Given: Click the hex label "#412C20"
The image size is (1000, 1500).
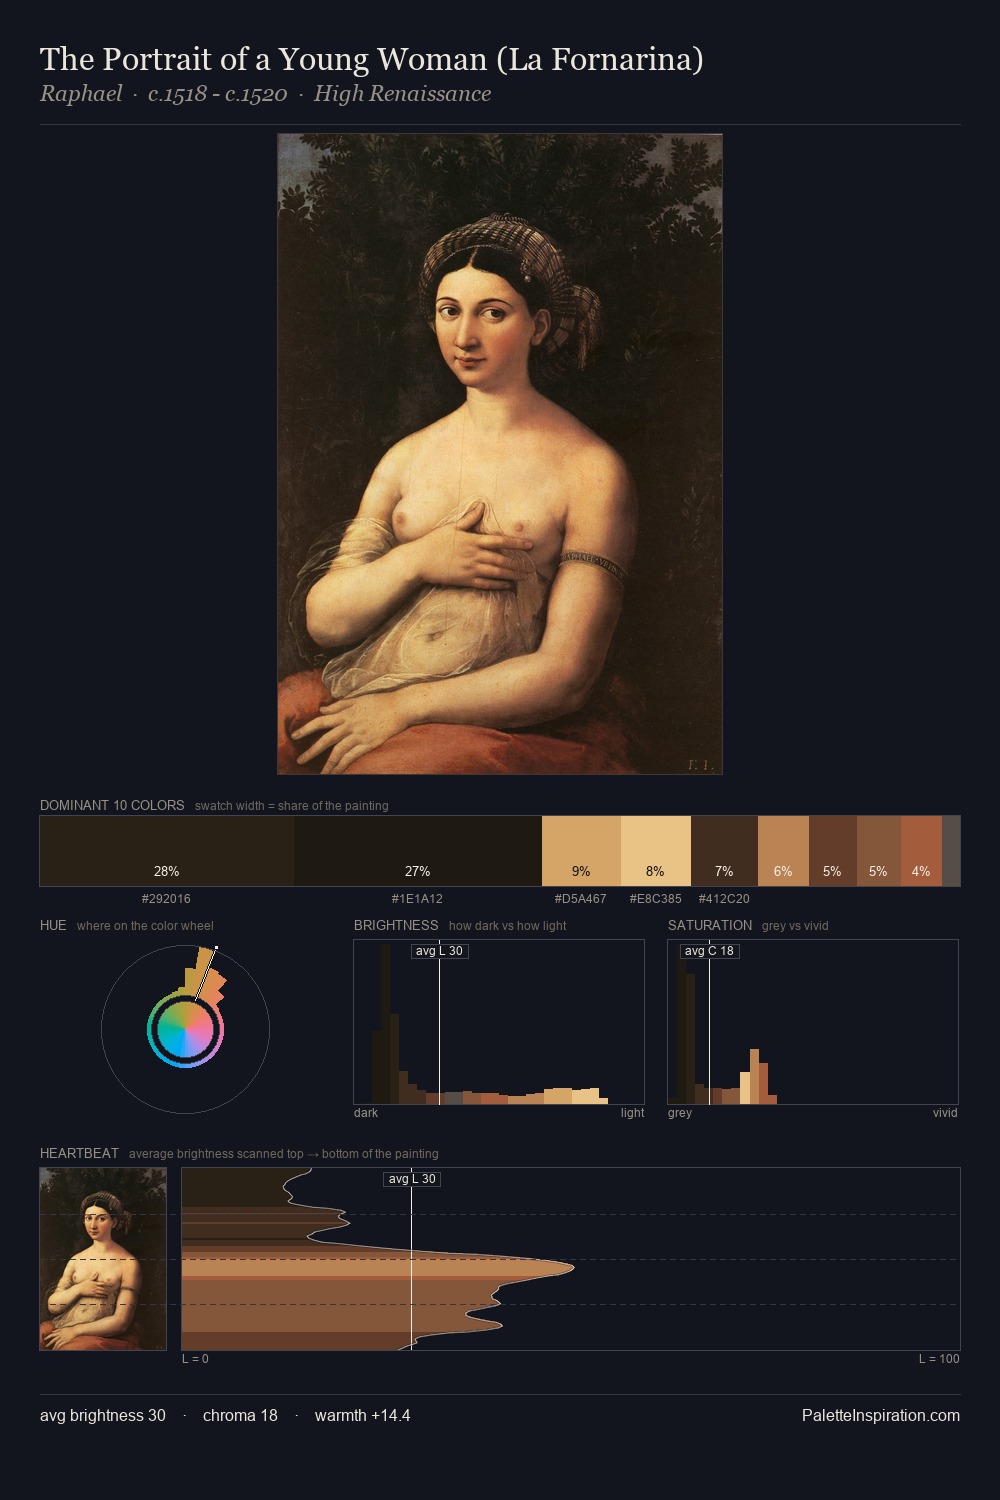Looking at the screenshot, I should [x=724, y=899].
